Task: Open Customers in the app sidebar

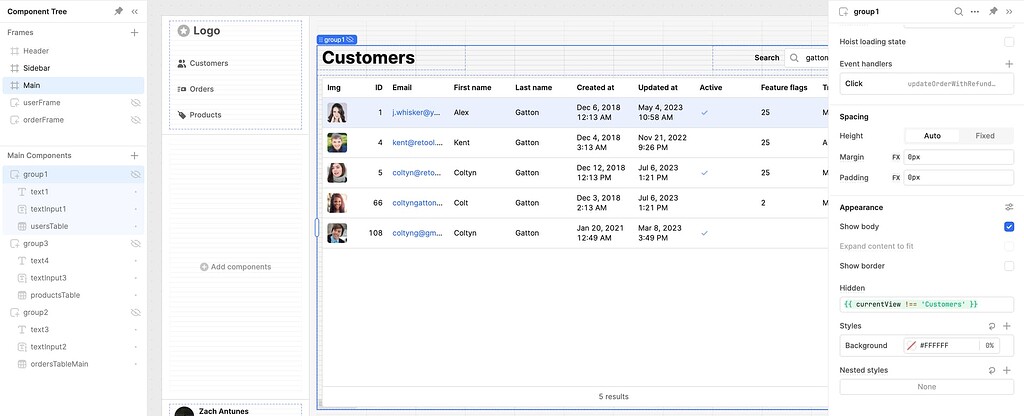Action: pos(203,63)
